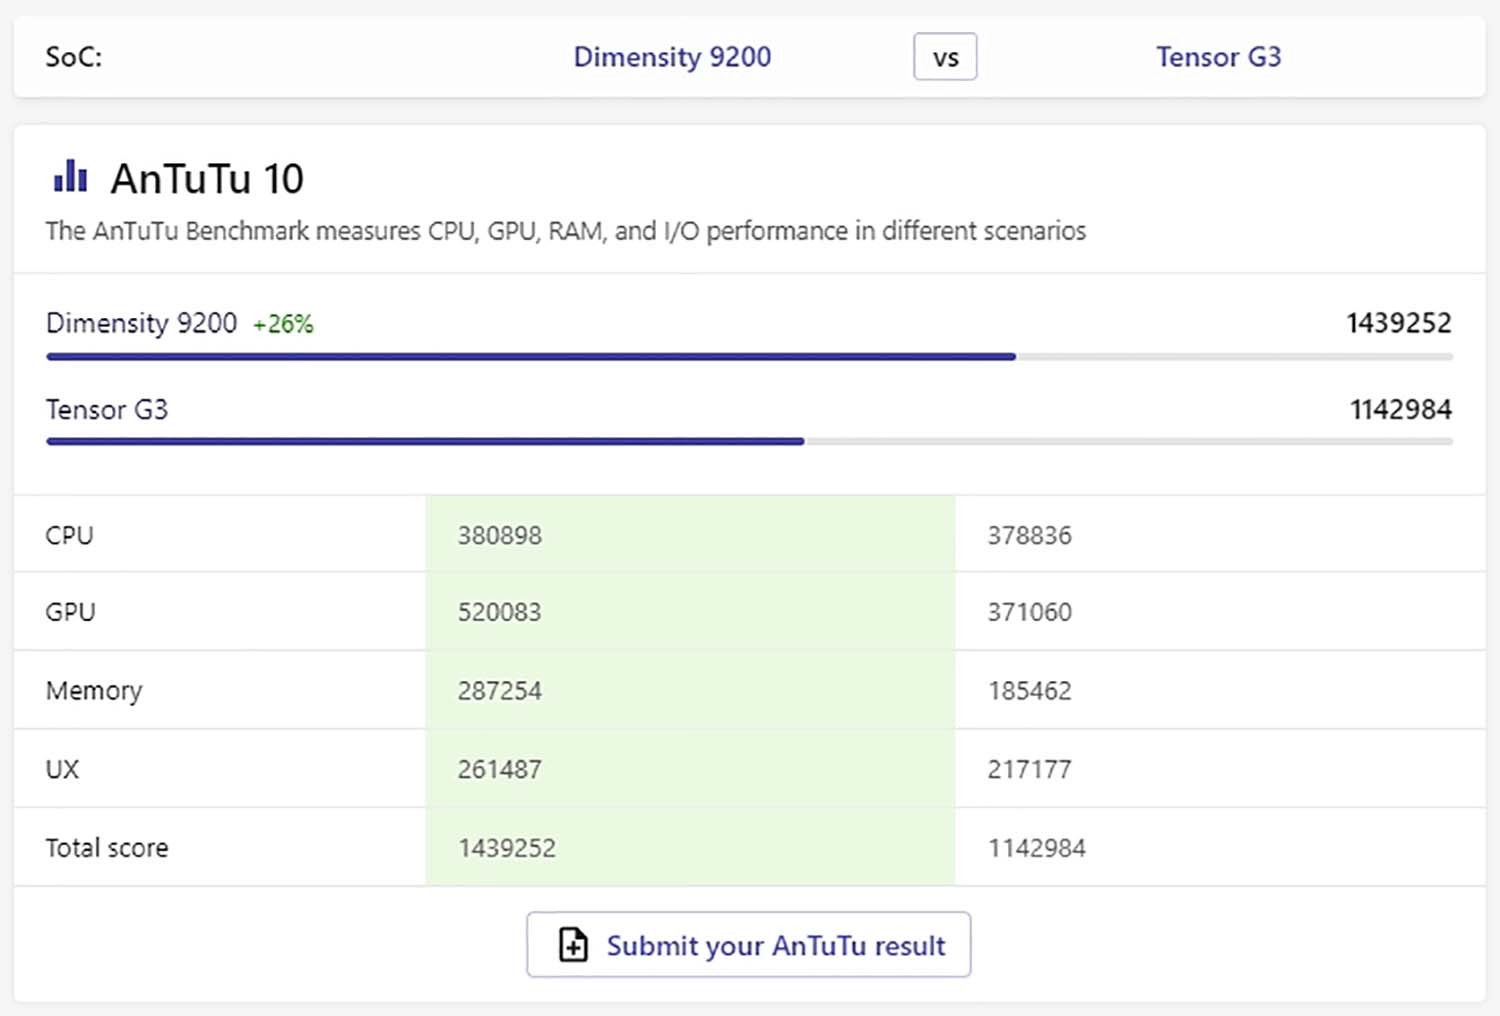Click the AnTuTu 10 heading
The width and height of the screenshot is (1500, 1016).
click(207, 179)
